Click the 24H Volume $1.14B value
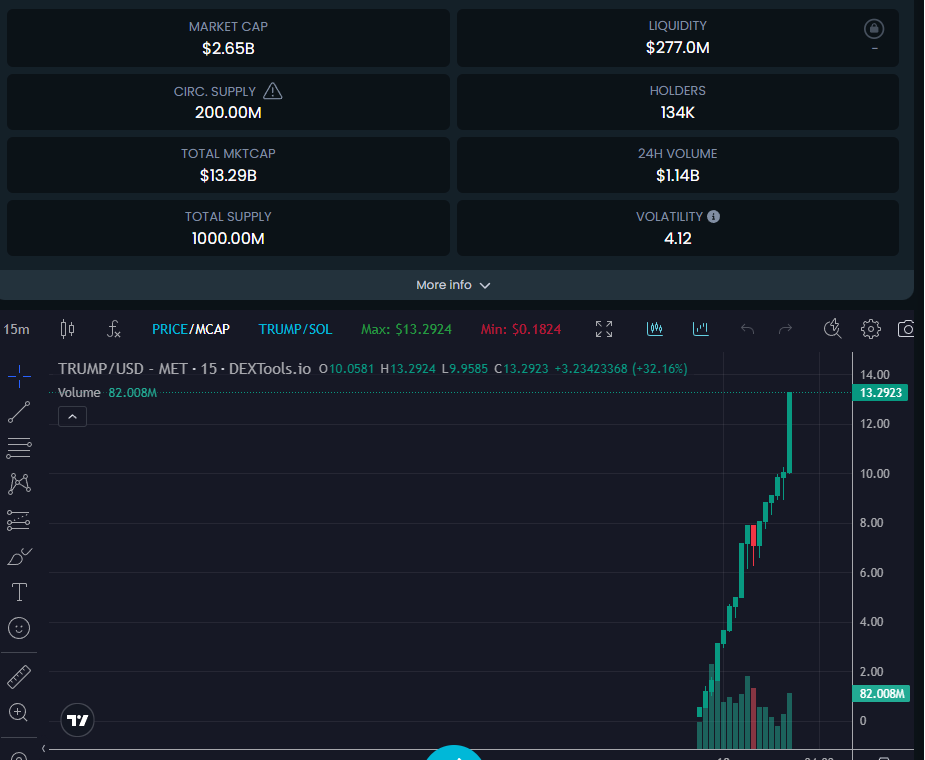Viewport: 925px width, 760px height. (x=678, y=175)
